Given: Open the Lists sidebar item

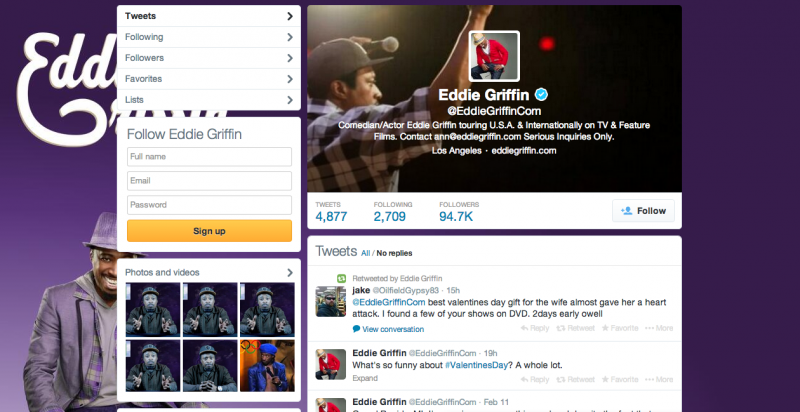Looking at the screenshot, I should click(209, 99).
